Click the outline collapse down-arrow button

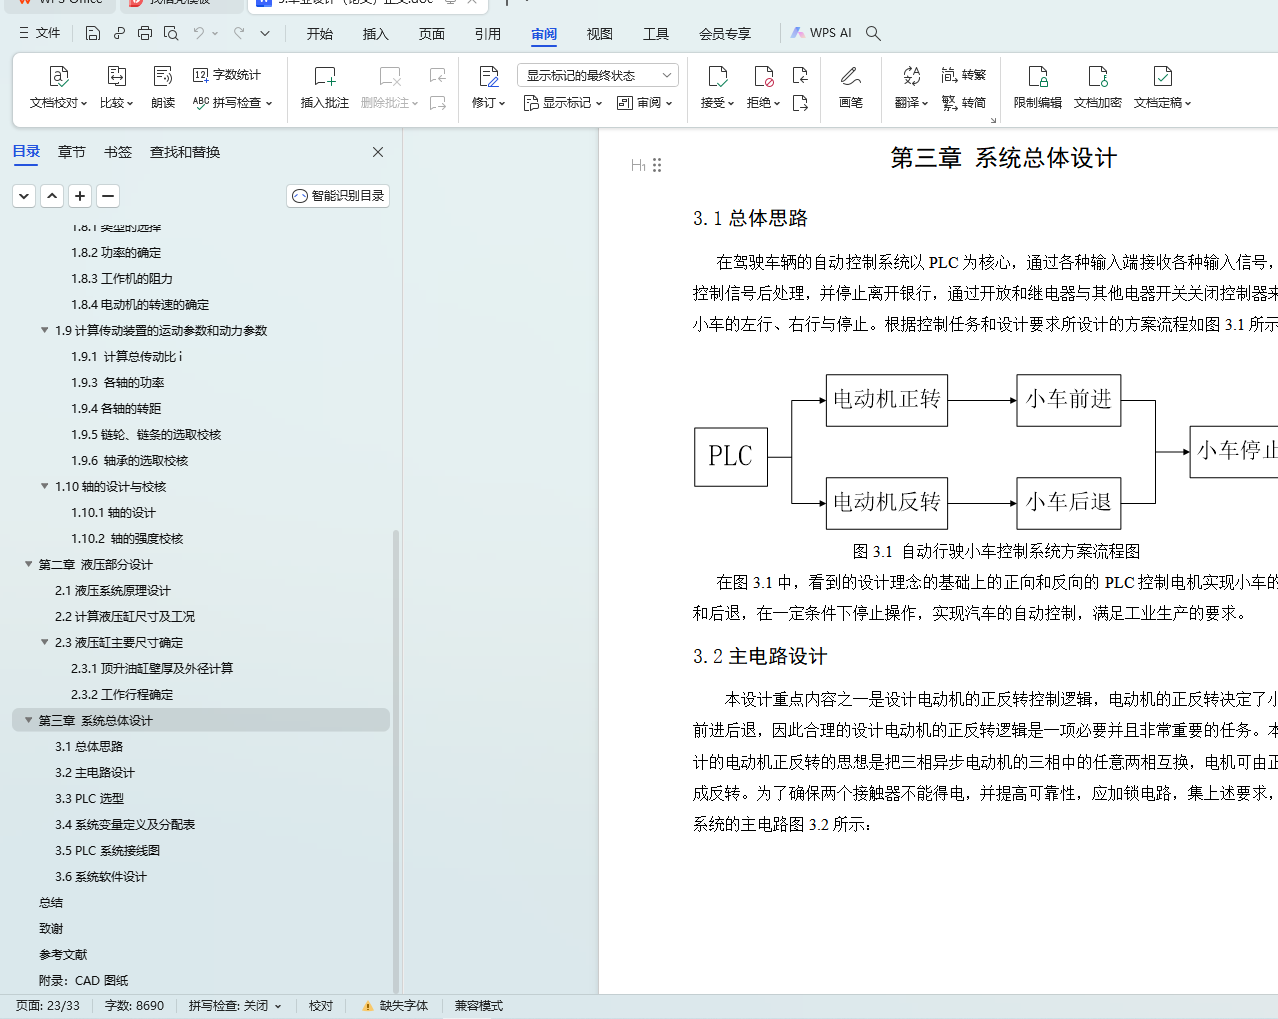[24, 196]
